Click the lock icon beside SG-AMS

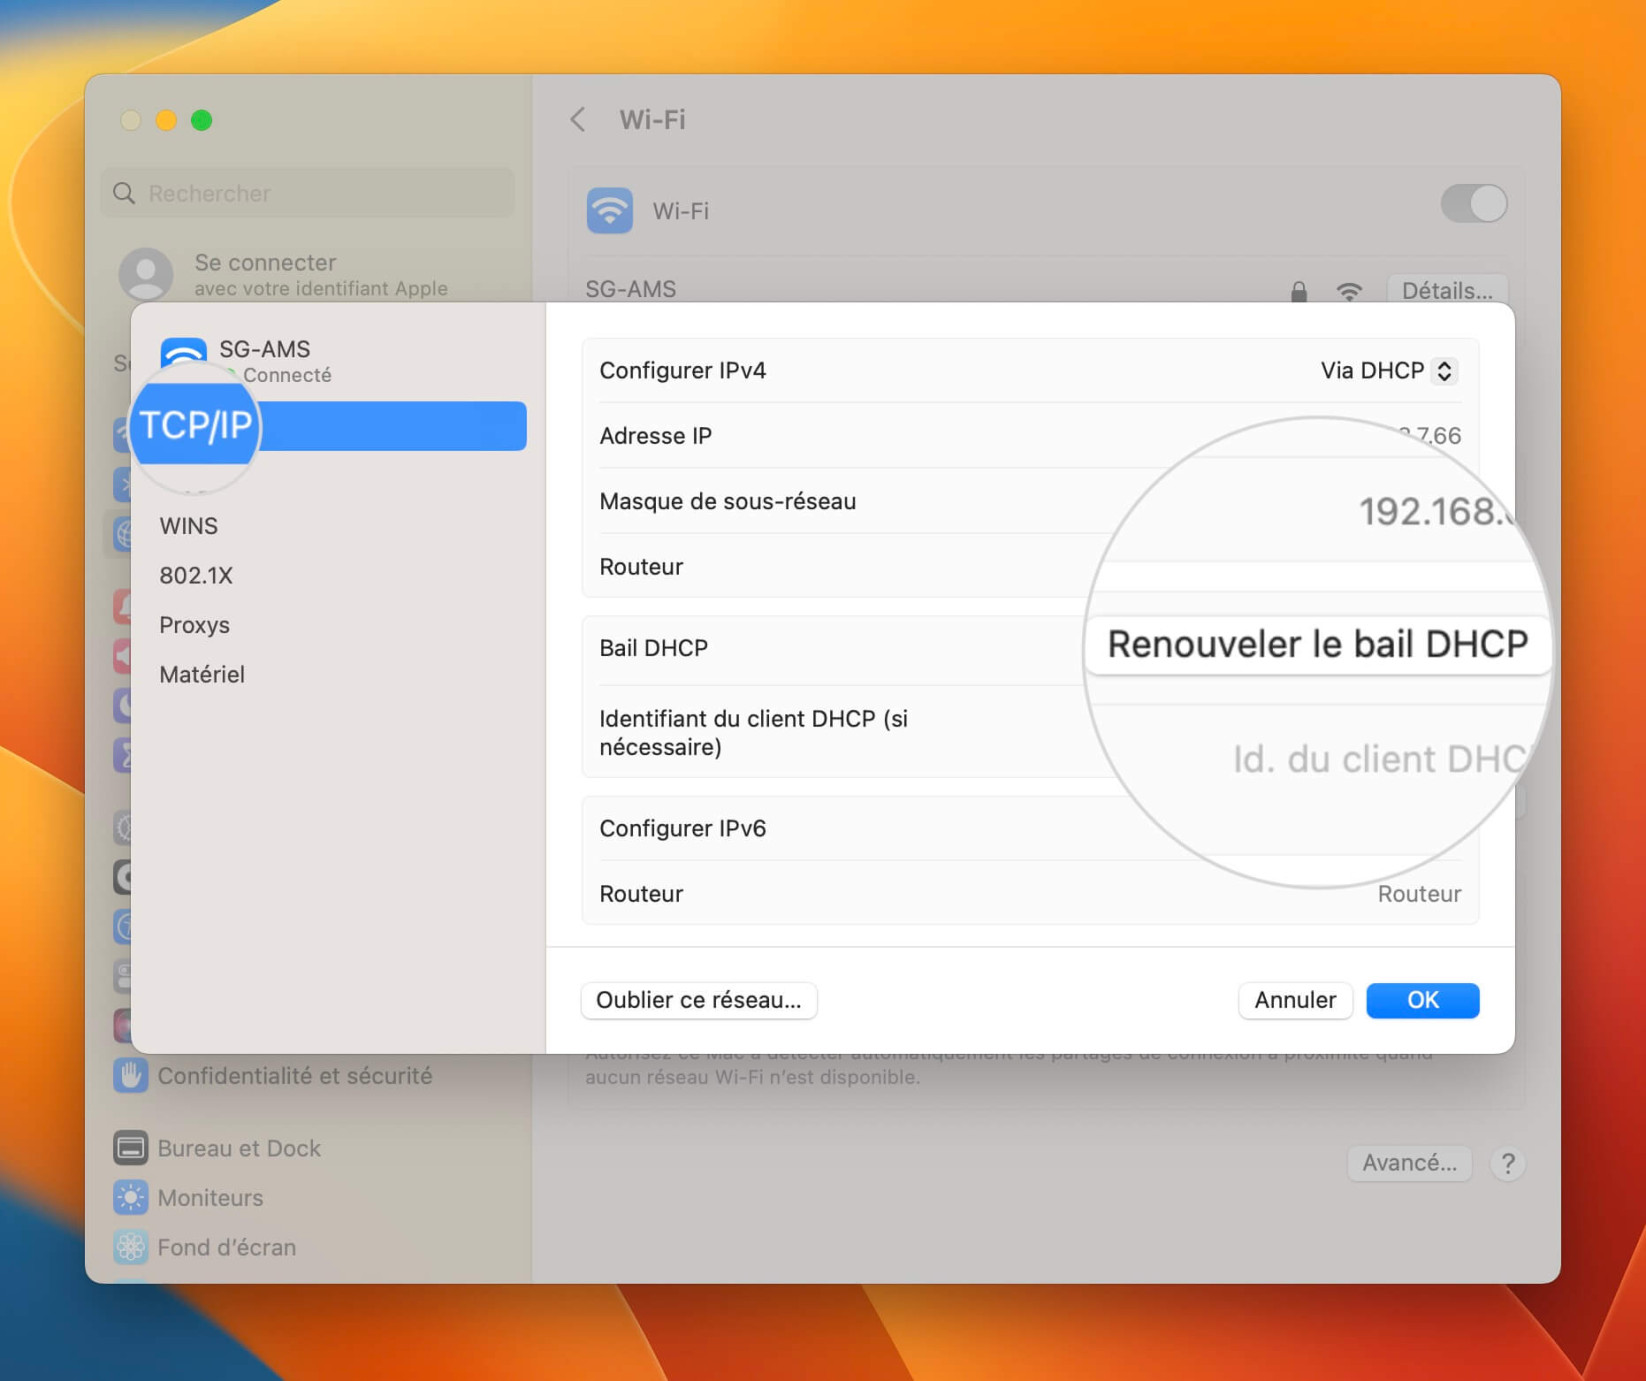coord(1298,291)
